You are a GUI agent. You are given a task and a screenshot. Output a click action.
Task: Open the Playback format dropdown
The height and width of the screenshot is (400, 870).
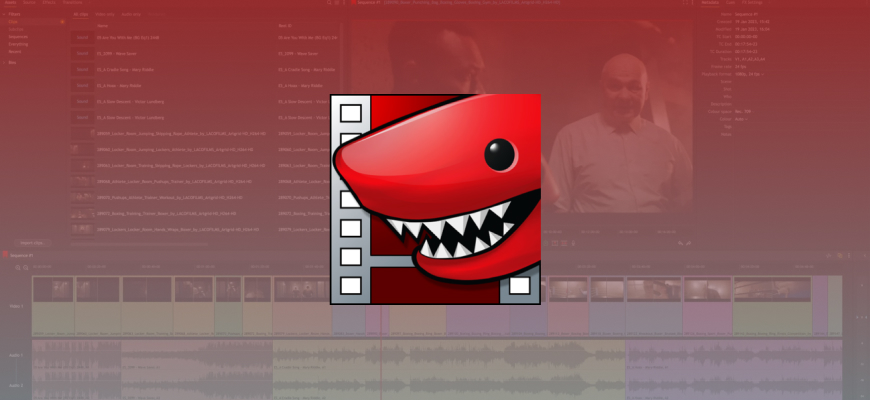click(750, 74)
